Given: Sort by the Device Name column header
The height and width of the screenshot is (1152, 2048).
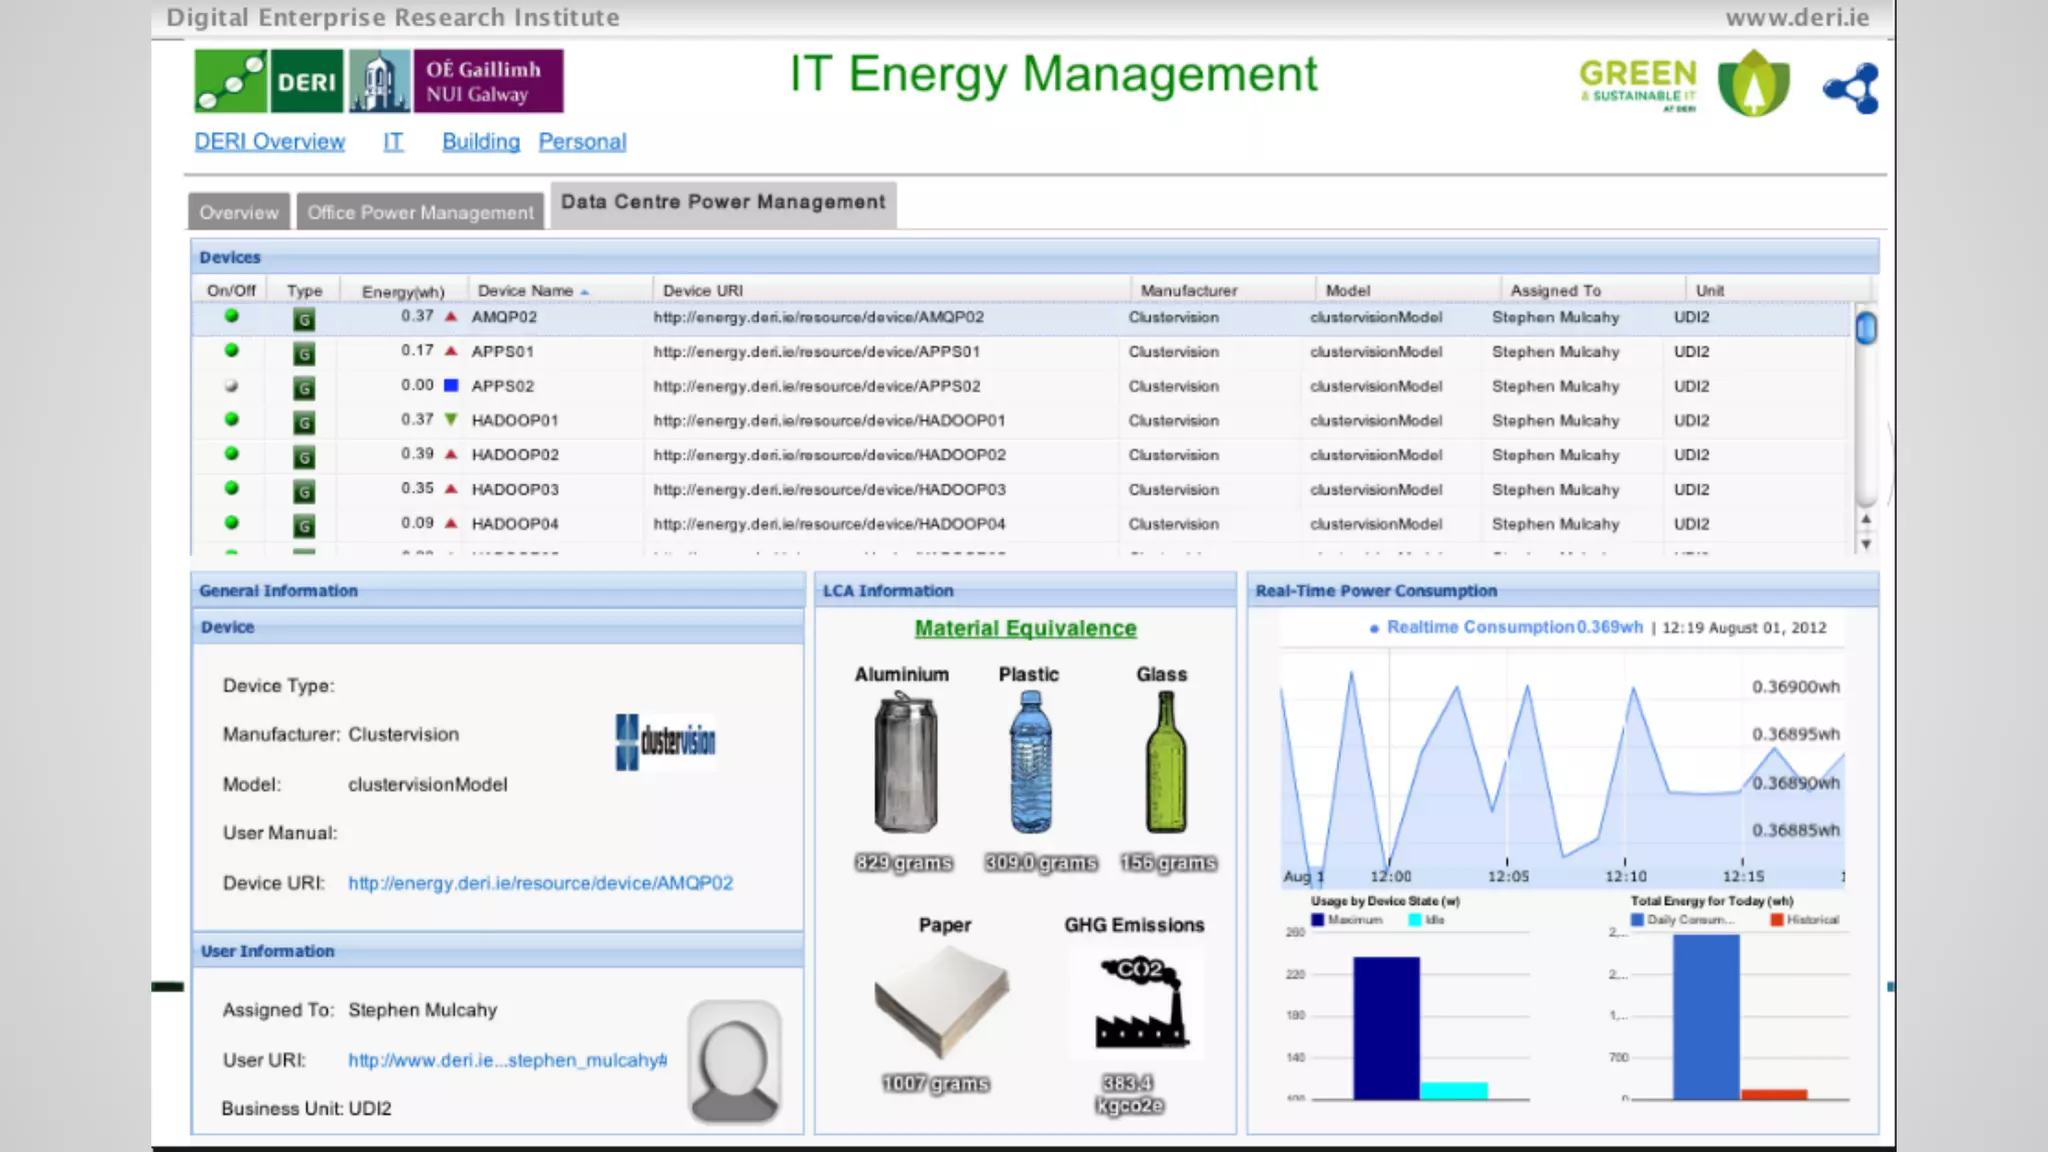Looking at the screenshot, I should [526, 291].
